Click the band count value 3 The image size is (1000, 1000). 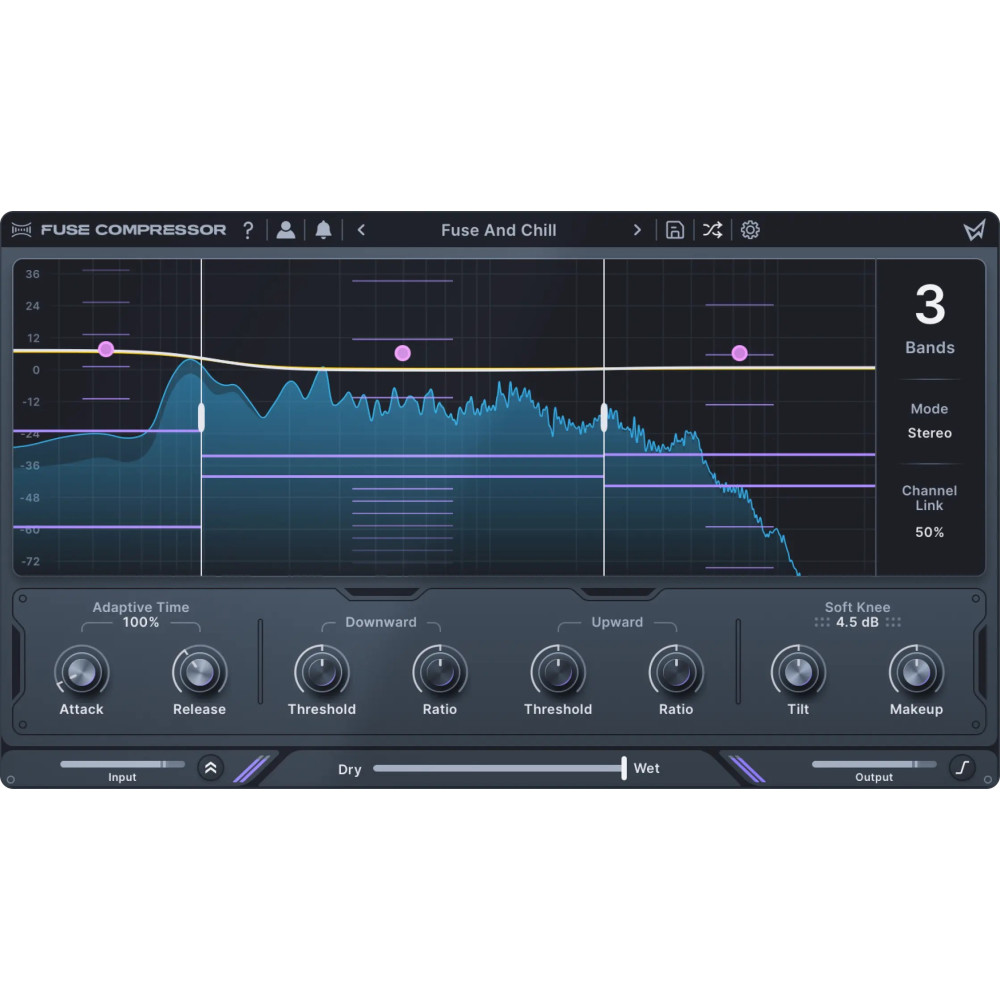pyautogui.click(x=930, y=305)
